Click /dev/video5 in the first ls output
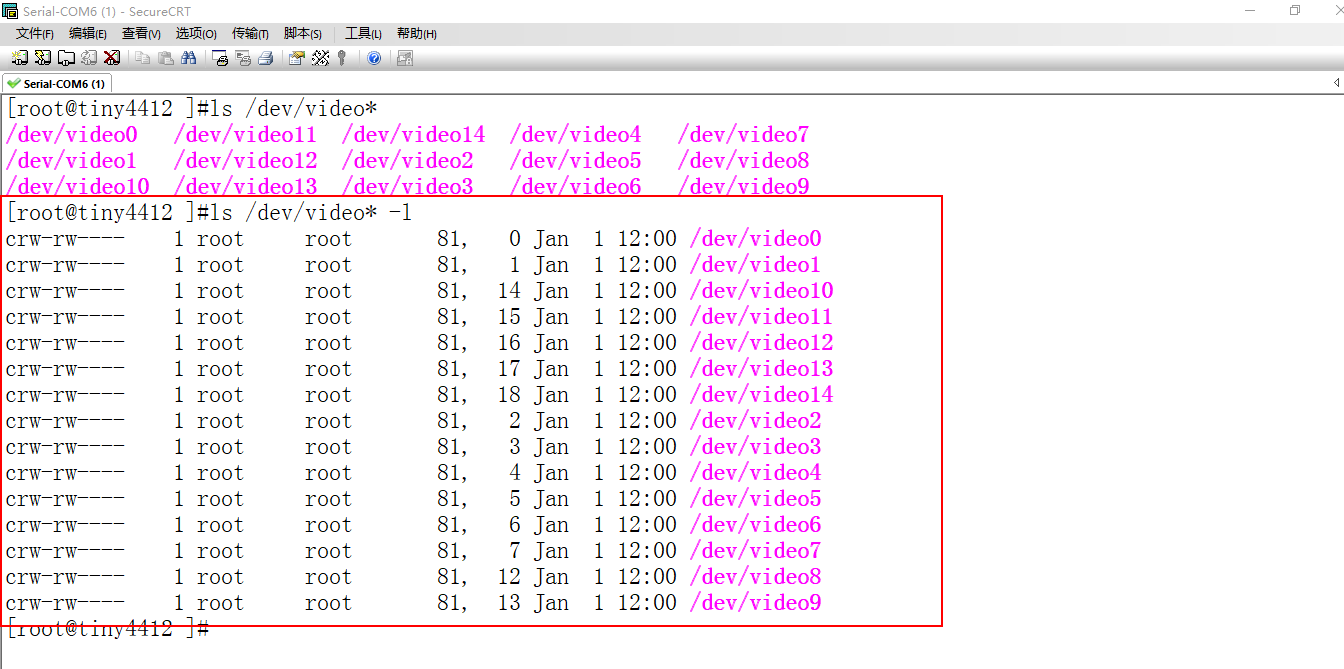1344x669 pixels. (x=575, y=161)
